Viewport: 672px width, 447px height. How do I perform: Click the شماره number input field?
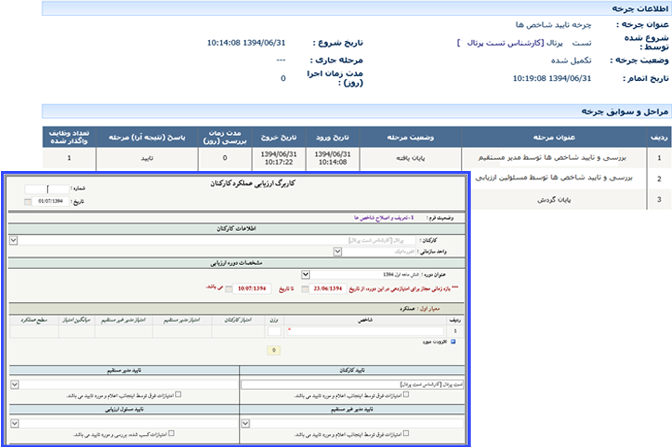click(47, 189)
